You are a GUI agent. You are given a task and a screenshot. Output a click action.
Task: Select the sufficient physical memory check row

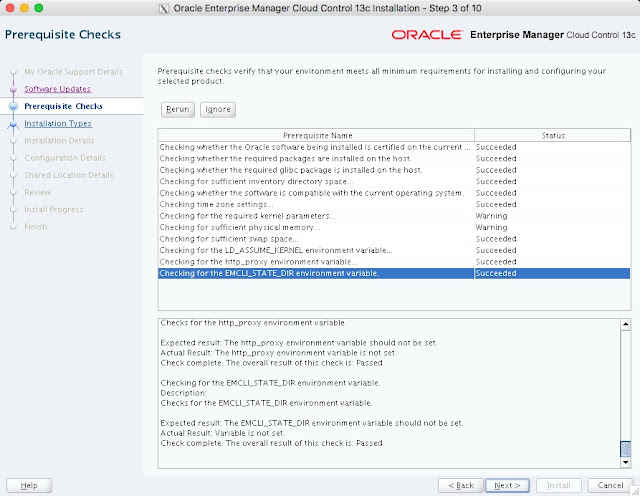coord(394,227)
